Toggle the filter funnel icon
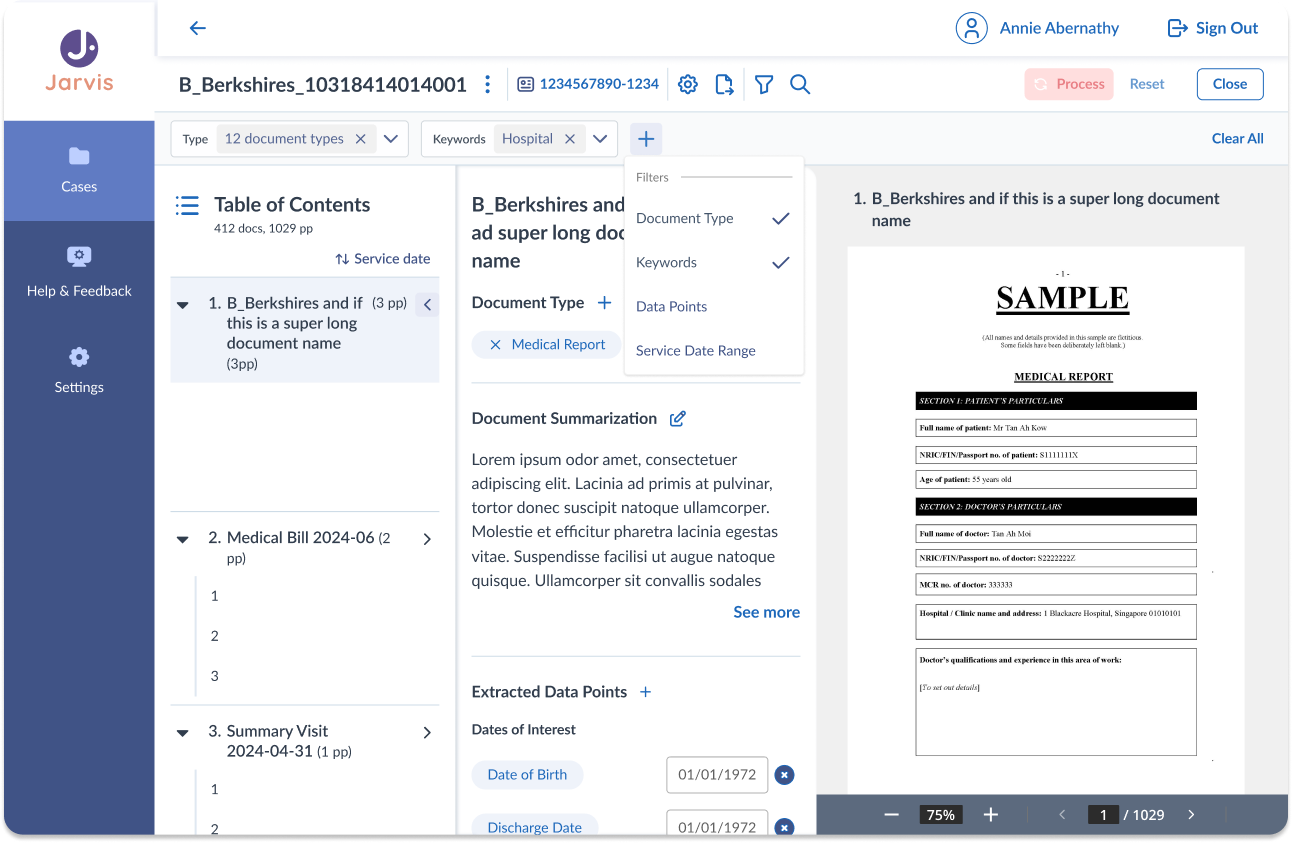Image resolution: width=1293 pixels, height=843 pixels. coord(764,84)
